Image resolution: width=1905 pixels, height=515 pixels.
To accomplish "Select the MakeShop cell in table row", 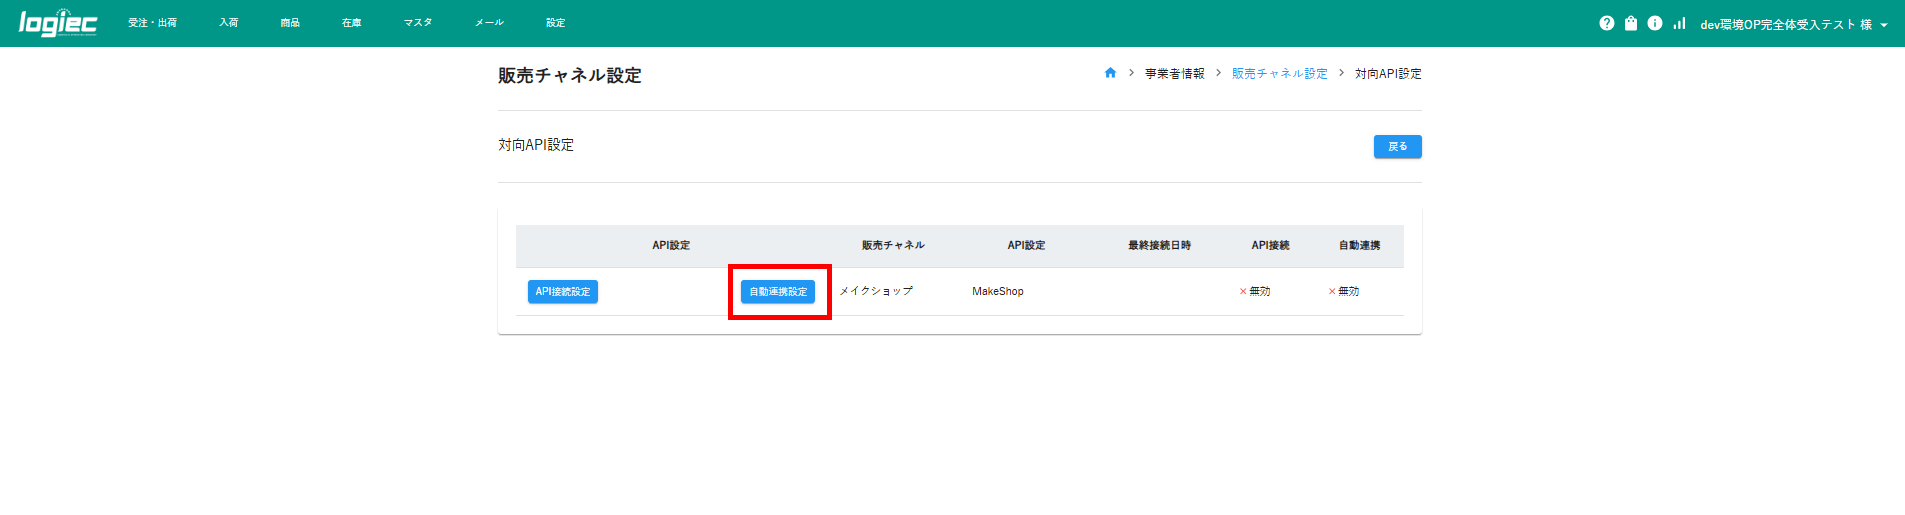I will [x=997, y=292].
